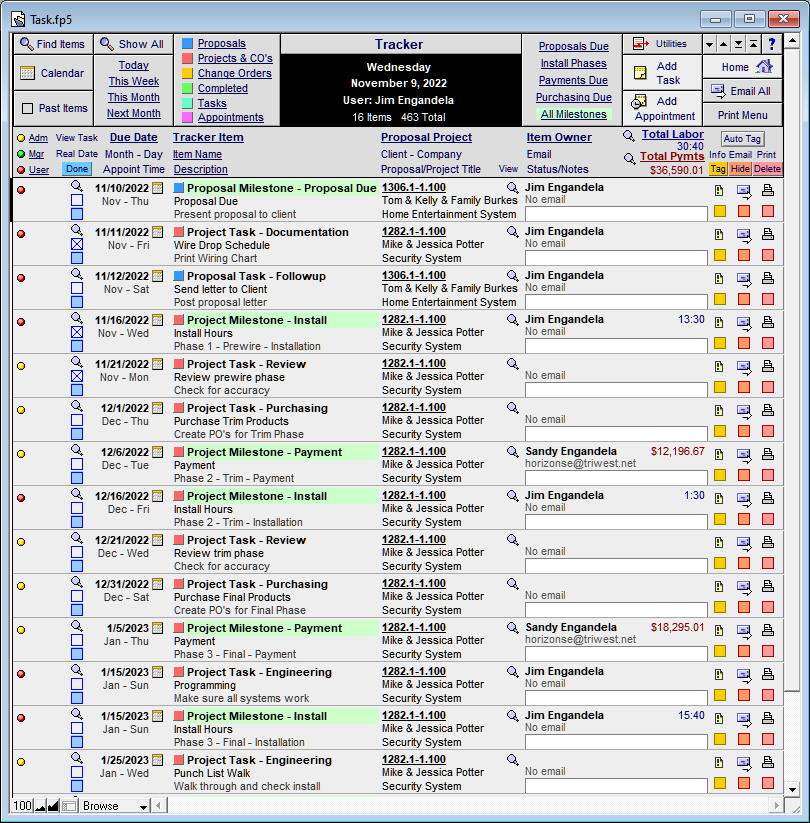Mark 12/16/2022 Install milestone as done
The height and width of the screenshot is (823, 810).
point(77,522)
